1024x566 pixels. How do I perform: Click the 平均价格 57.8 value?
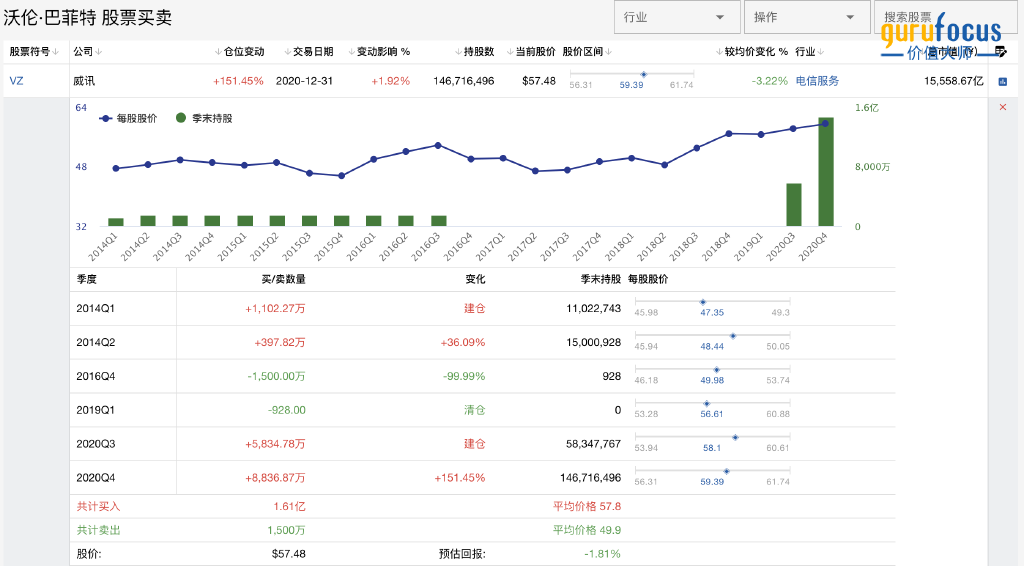click(587, 507)
